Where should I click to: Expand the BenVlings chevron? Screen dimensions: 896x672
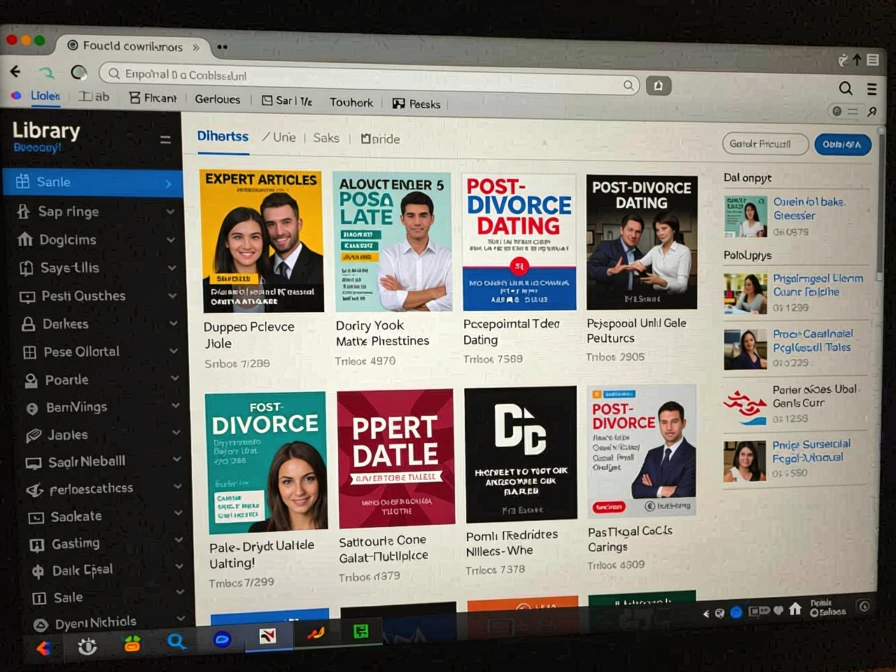pos(175,406)
